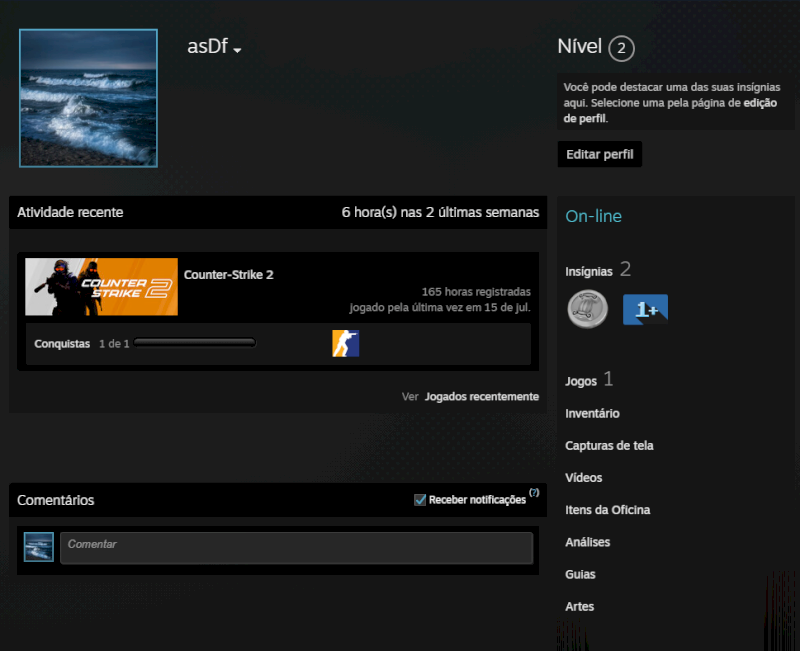Screen dimensions: 800x651
Task: Focus the Comentar text field
Action: [x=296, y=548]
